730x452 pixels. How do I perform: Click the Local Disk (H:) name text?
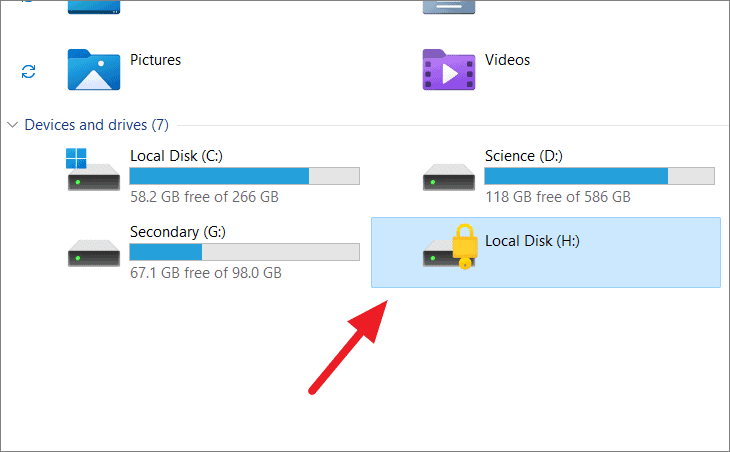coord(532,241)
